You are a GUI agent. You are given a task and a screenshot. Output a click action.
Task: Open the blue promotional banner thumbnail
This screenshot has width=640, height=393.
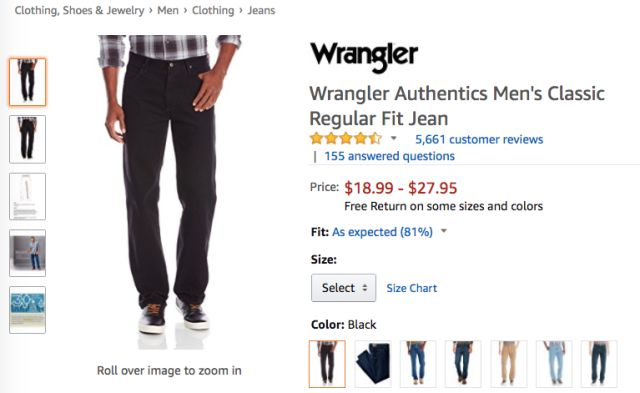coord(28,310)
